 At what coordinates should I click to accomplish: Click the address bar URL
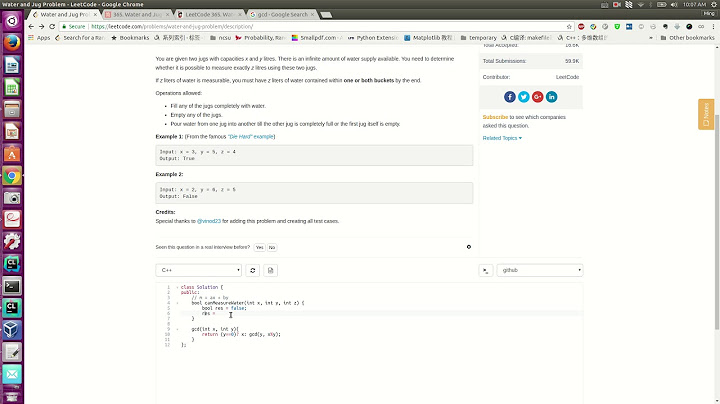pos(172,27)
